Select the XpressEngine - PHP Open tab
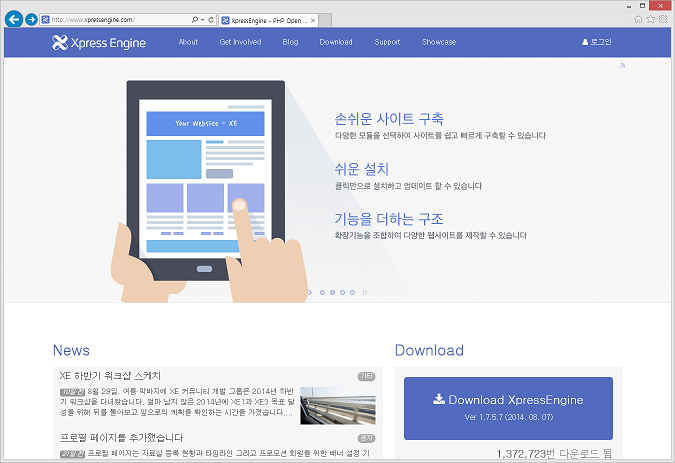Screen dimensions: 675x463 click(269, 20)
